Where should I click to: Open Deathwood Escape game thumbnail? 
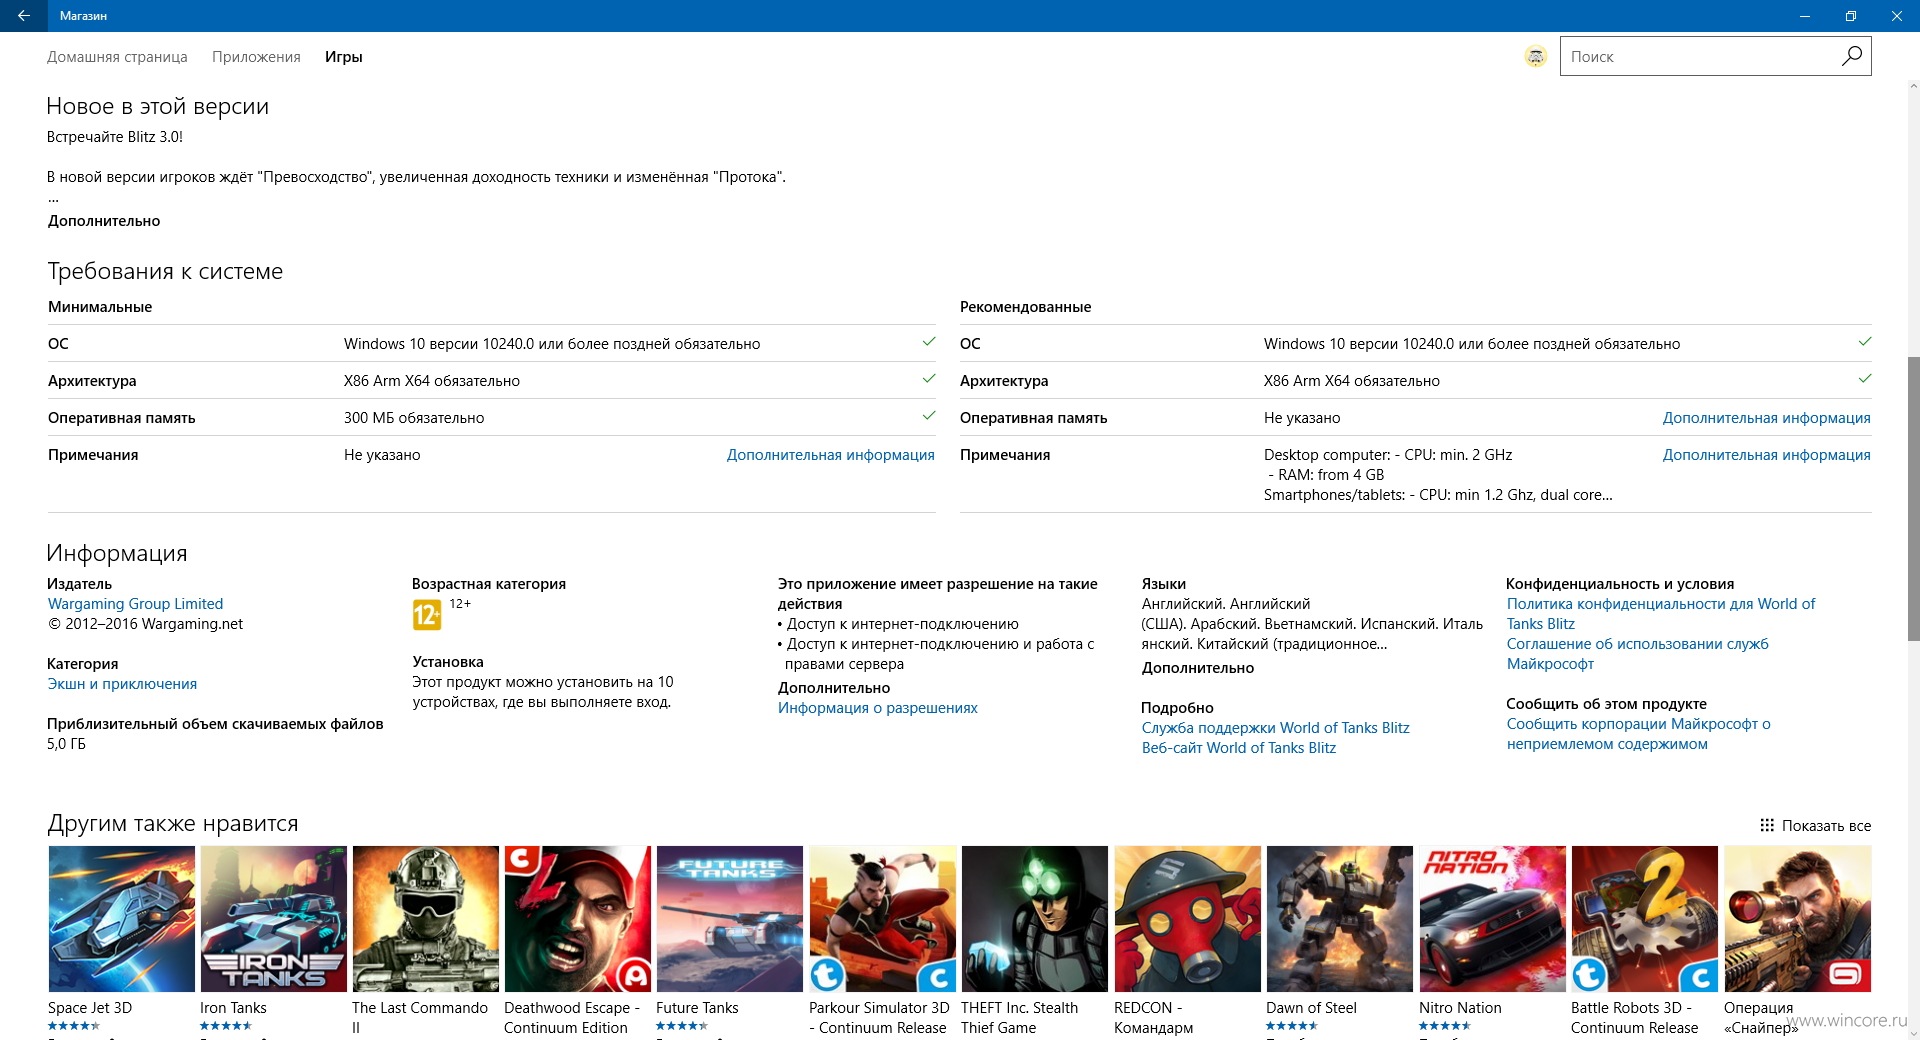(x=578, y=919)
